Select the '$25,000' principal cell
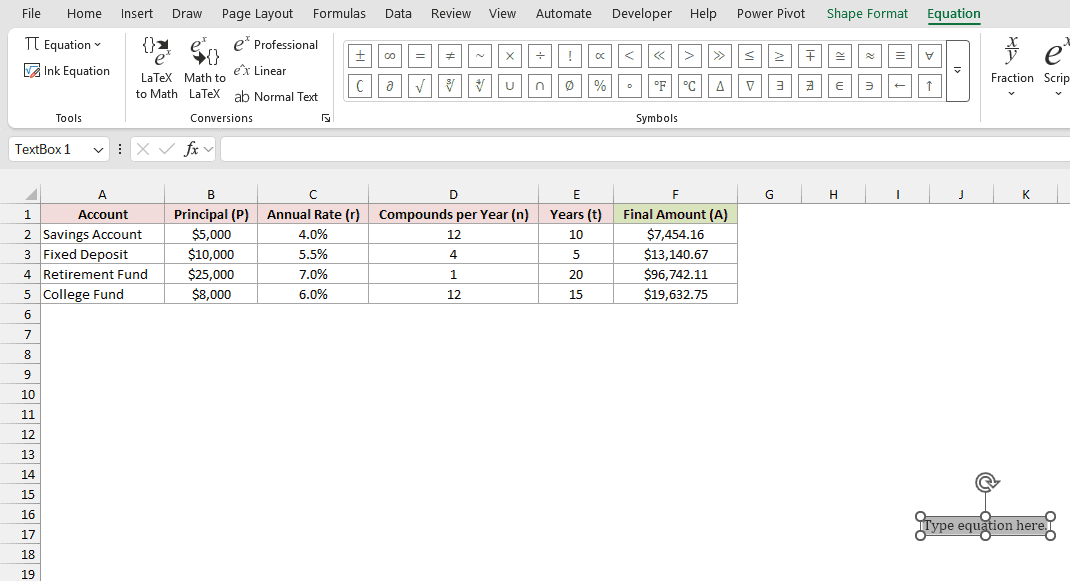Screen dimensions: 1070x581 (211, 274)
